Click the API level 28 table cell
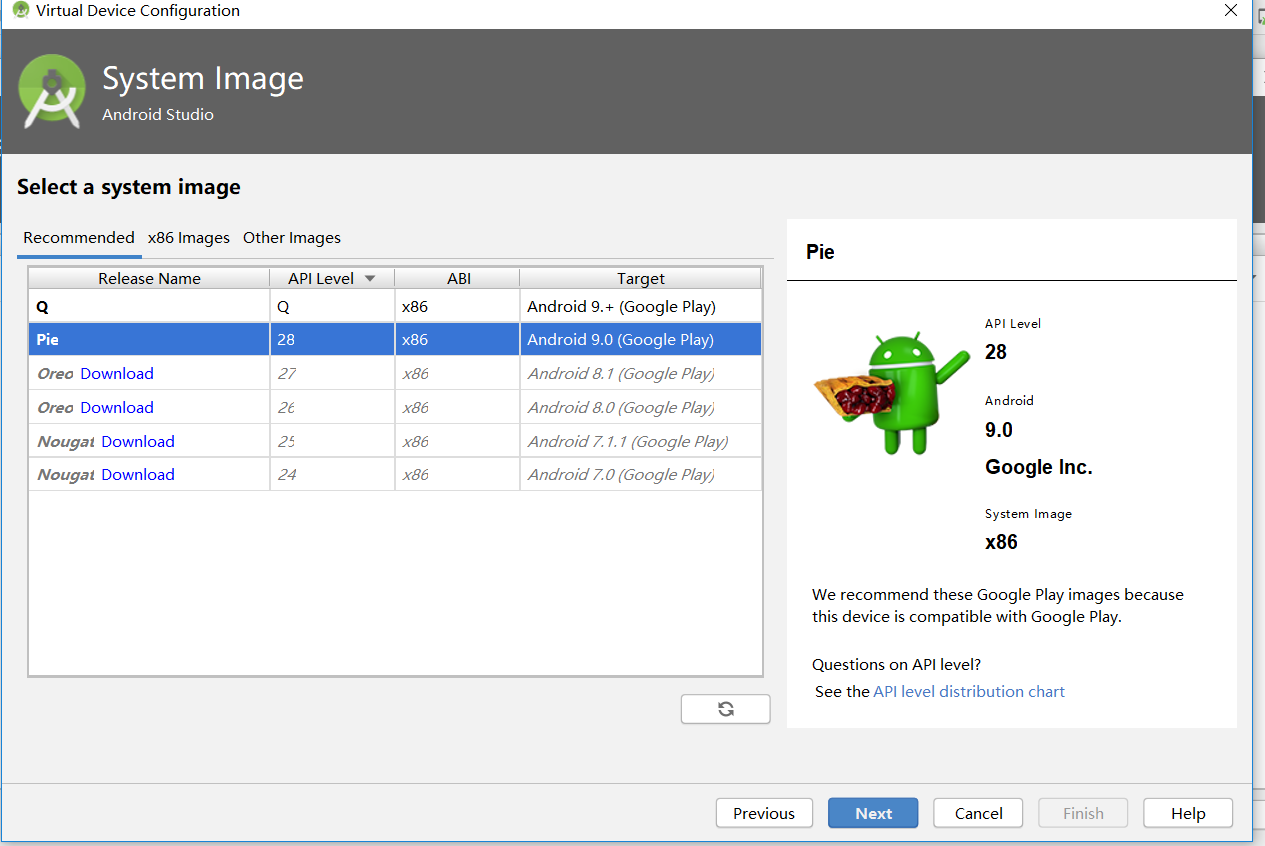The height and width of the screenshot is (846, 1265). pos(332,340)
